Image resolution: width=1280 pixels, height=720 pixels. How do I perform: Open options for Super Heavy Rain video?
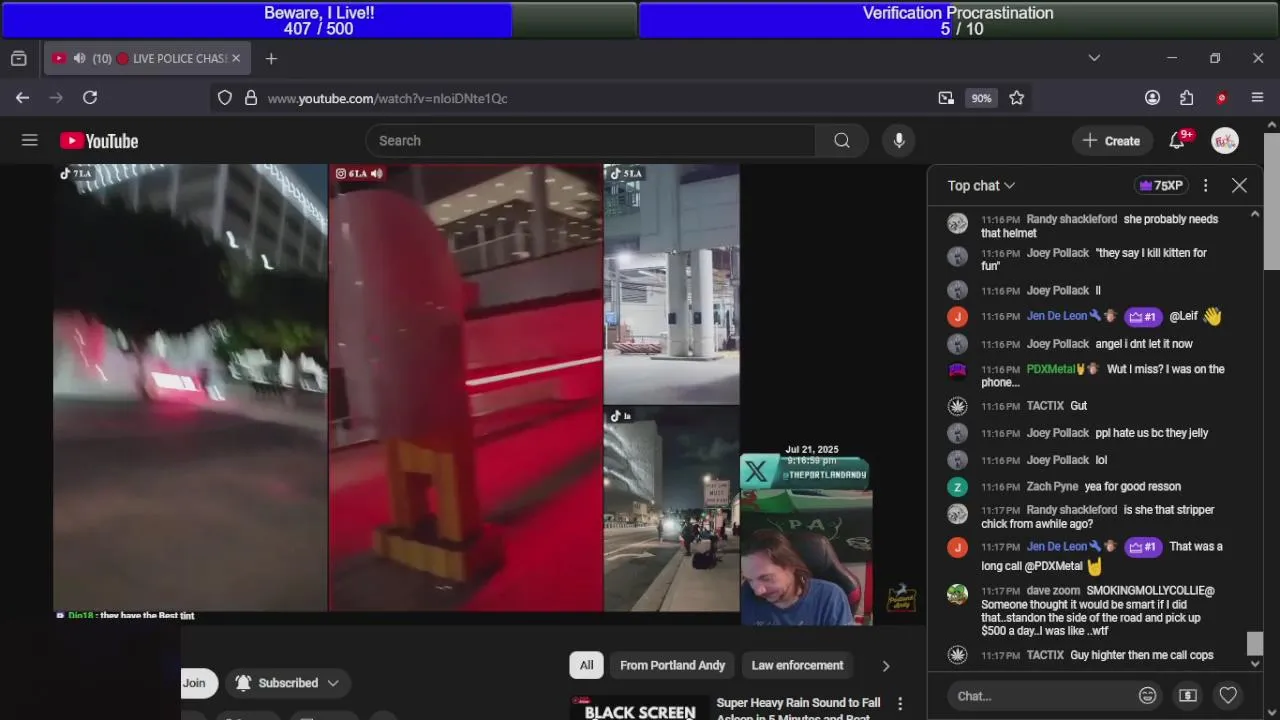900,704
